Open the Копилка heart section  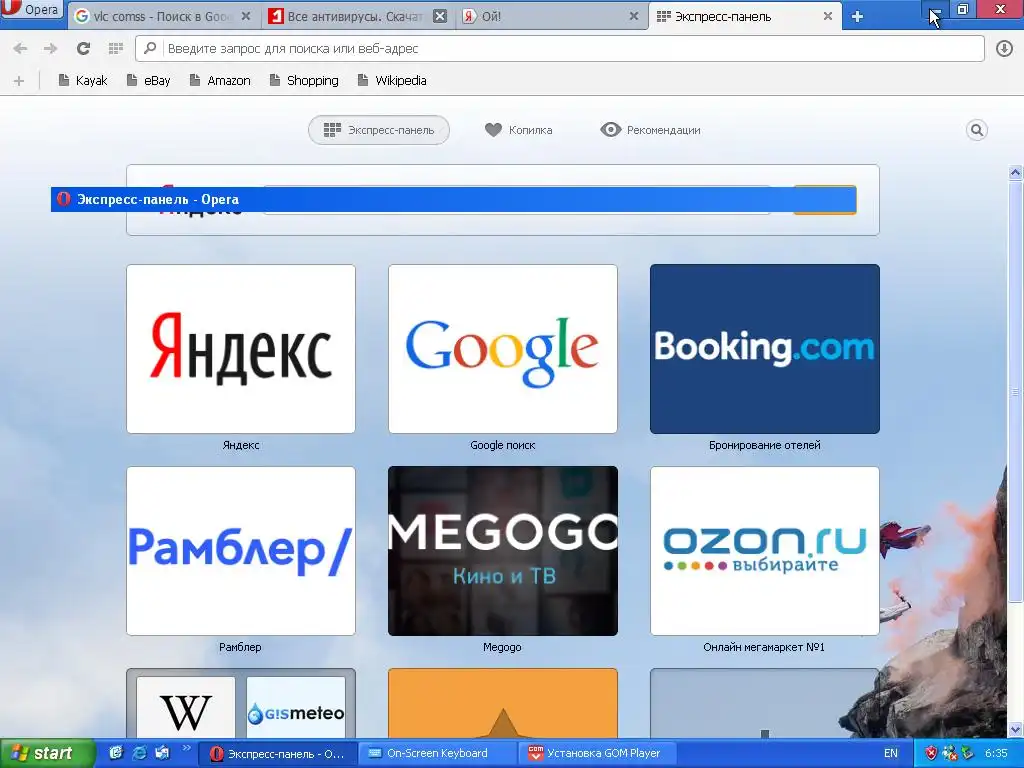[x=519, y=130]
